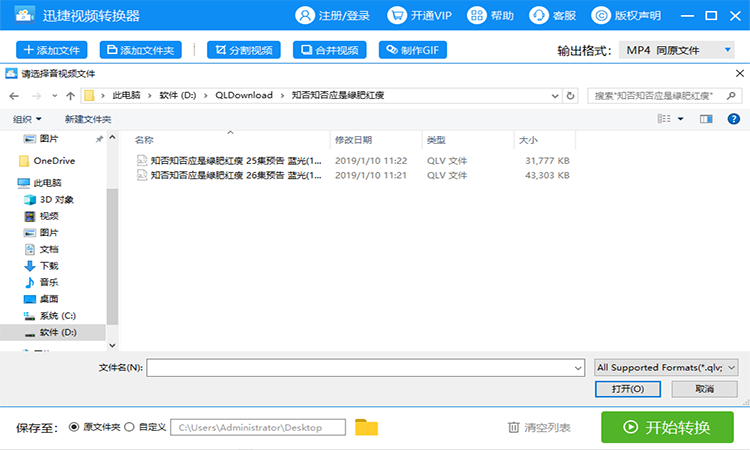Open the 分割视频 split video tool
The image size is (750, 450).
[x=243, y=50]
